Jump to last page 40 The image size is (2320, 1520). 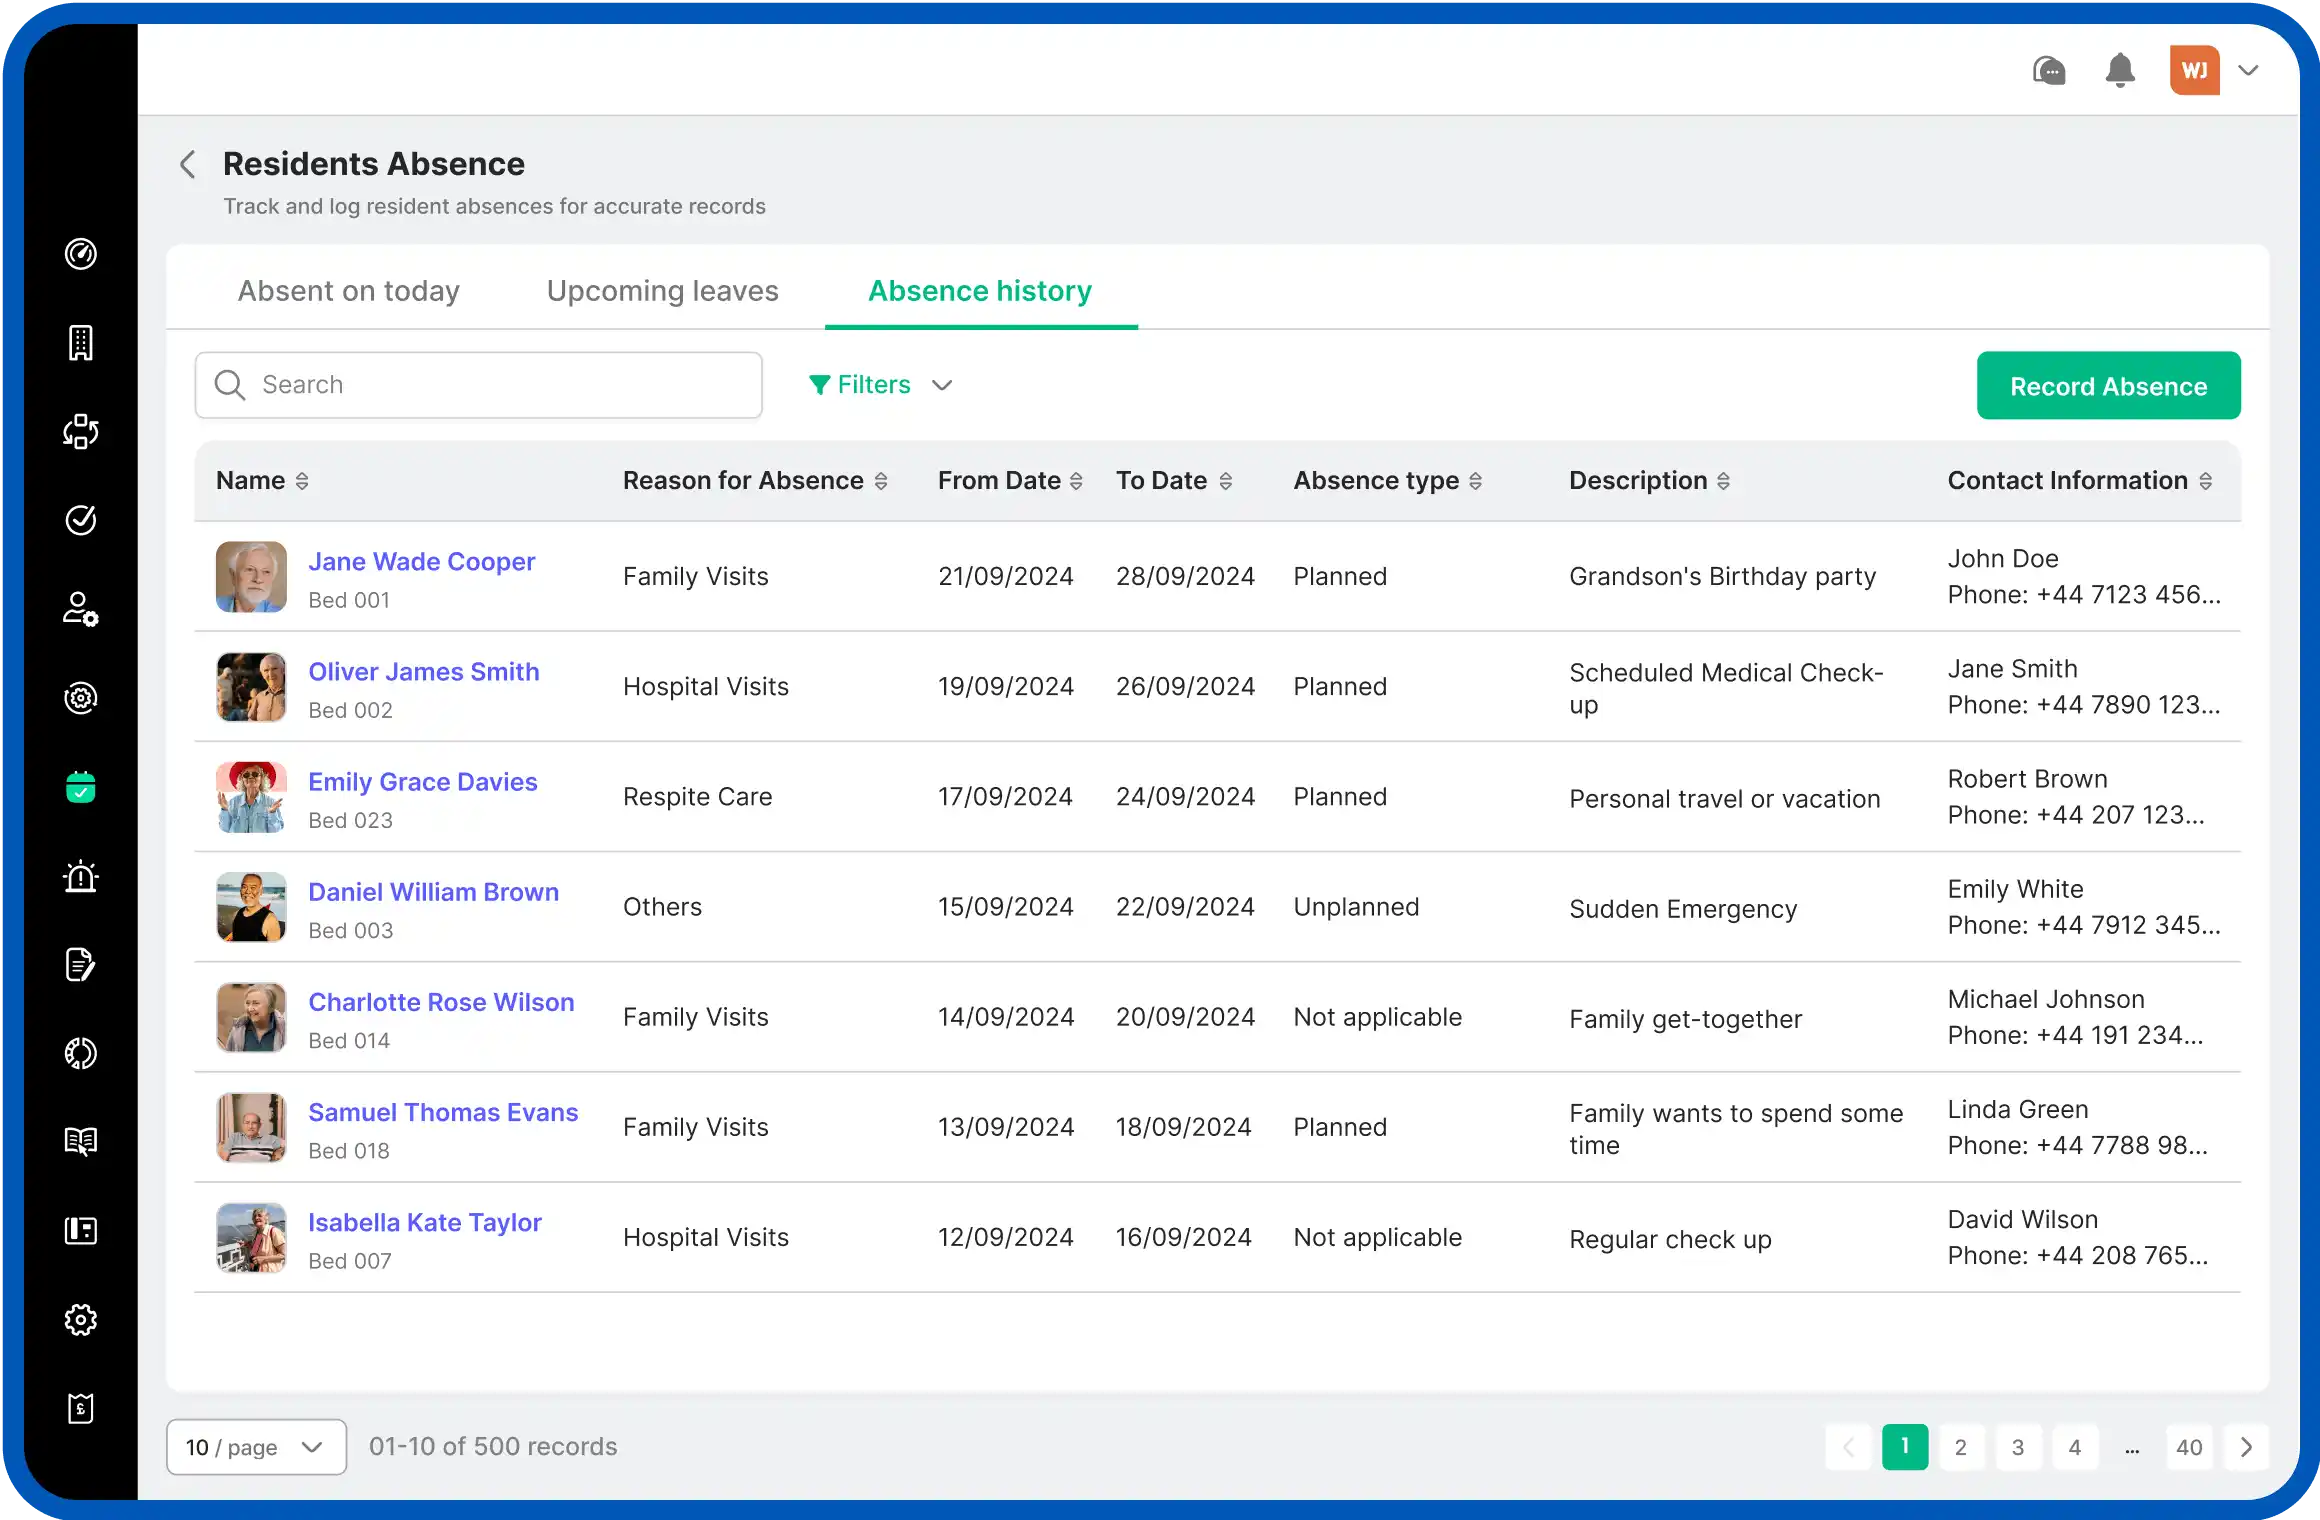(2189, 1447)
